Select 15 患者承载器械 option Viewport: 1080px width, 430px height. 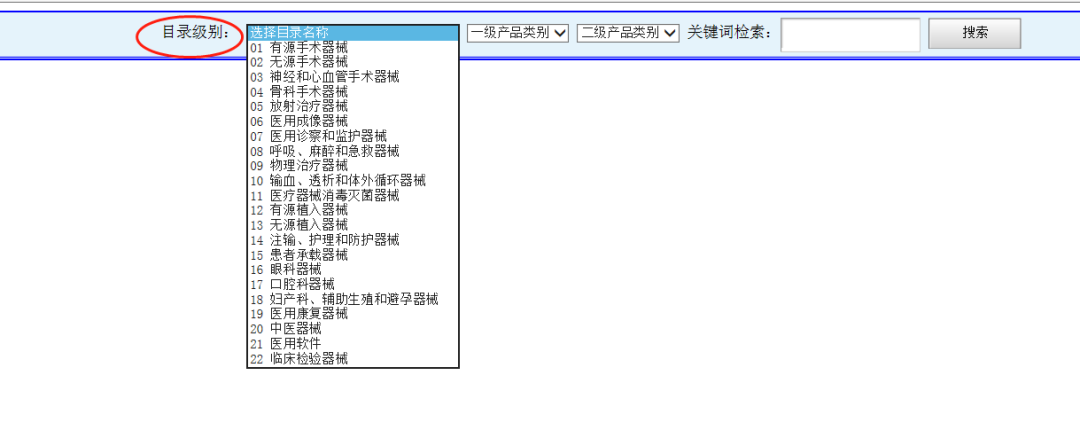(353, 255)
